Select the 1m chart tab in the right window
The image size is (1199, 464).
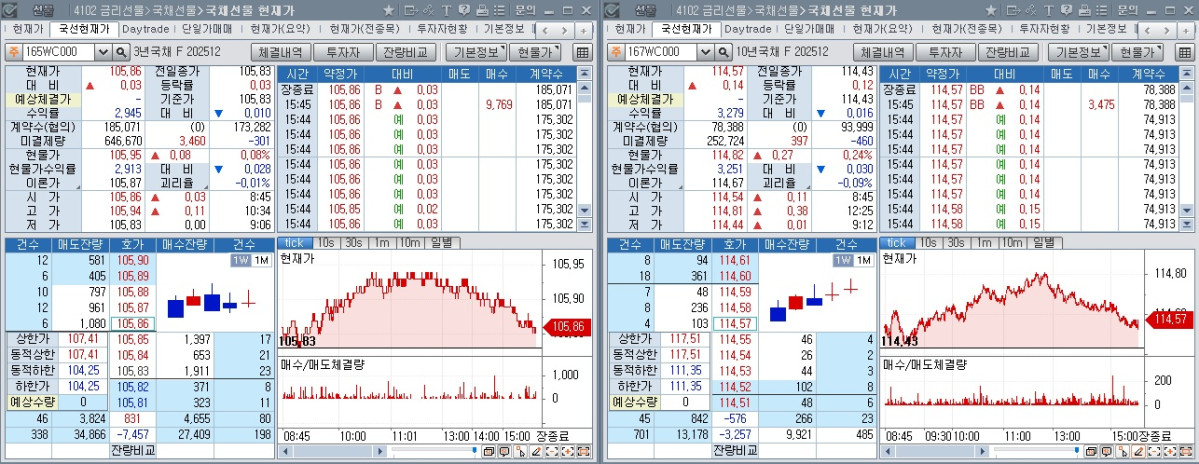pyautogui.click(x=983, y=242)
